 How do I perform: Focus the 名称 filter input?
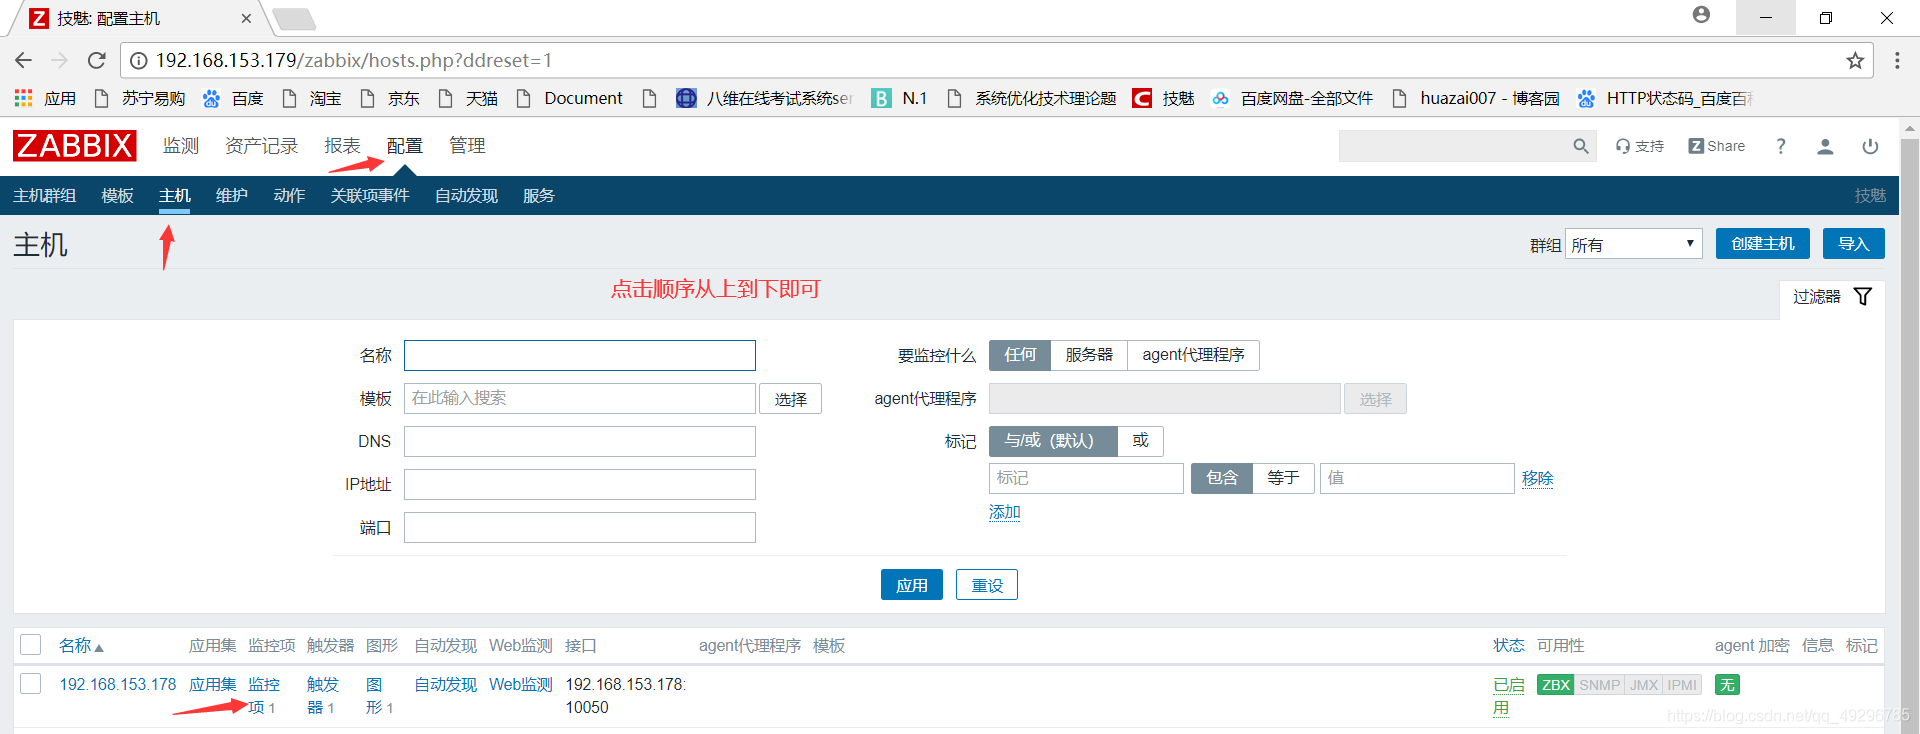(580, 355)
